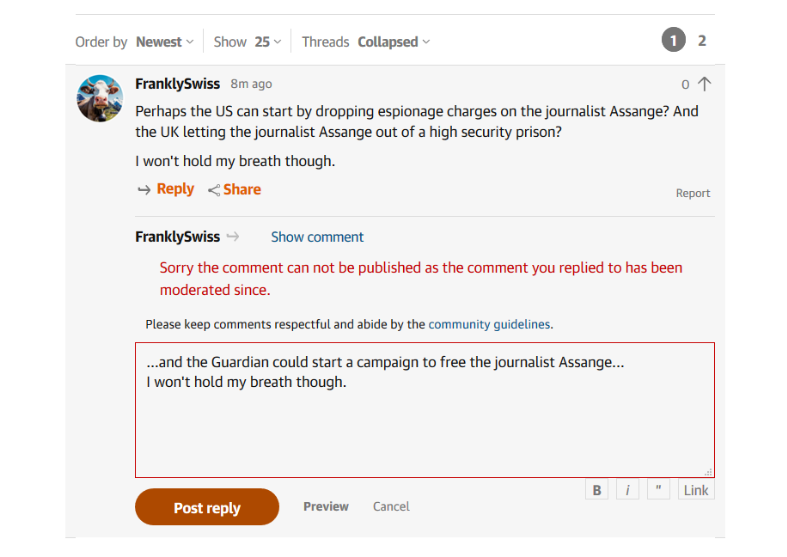The width and height of the screenshot is (787, 557).
Task: Submit with the Post reply button
Action: pos(207,507)
